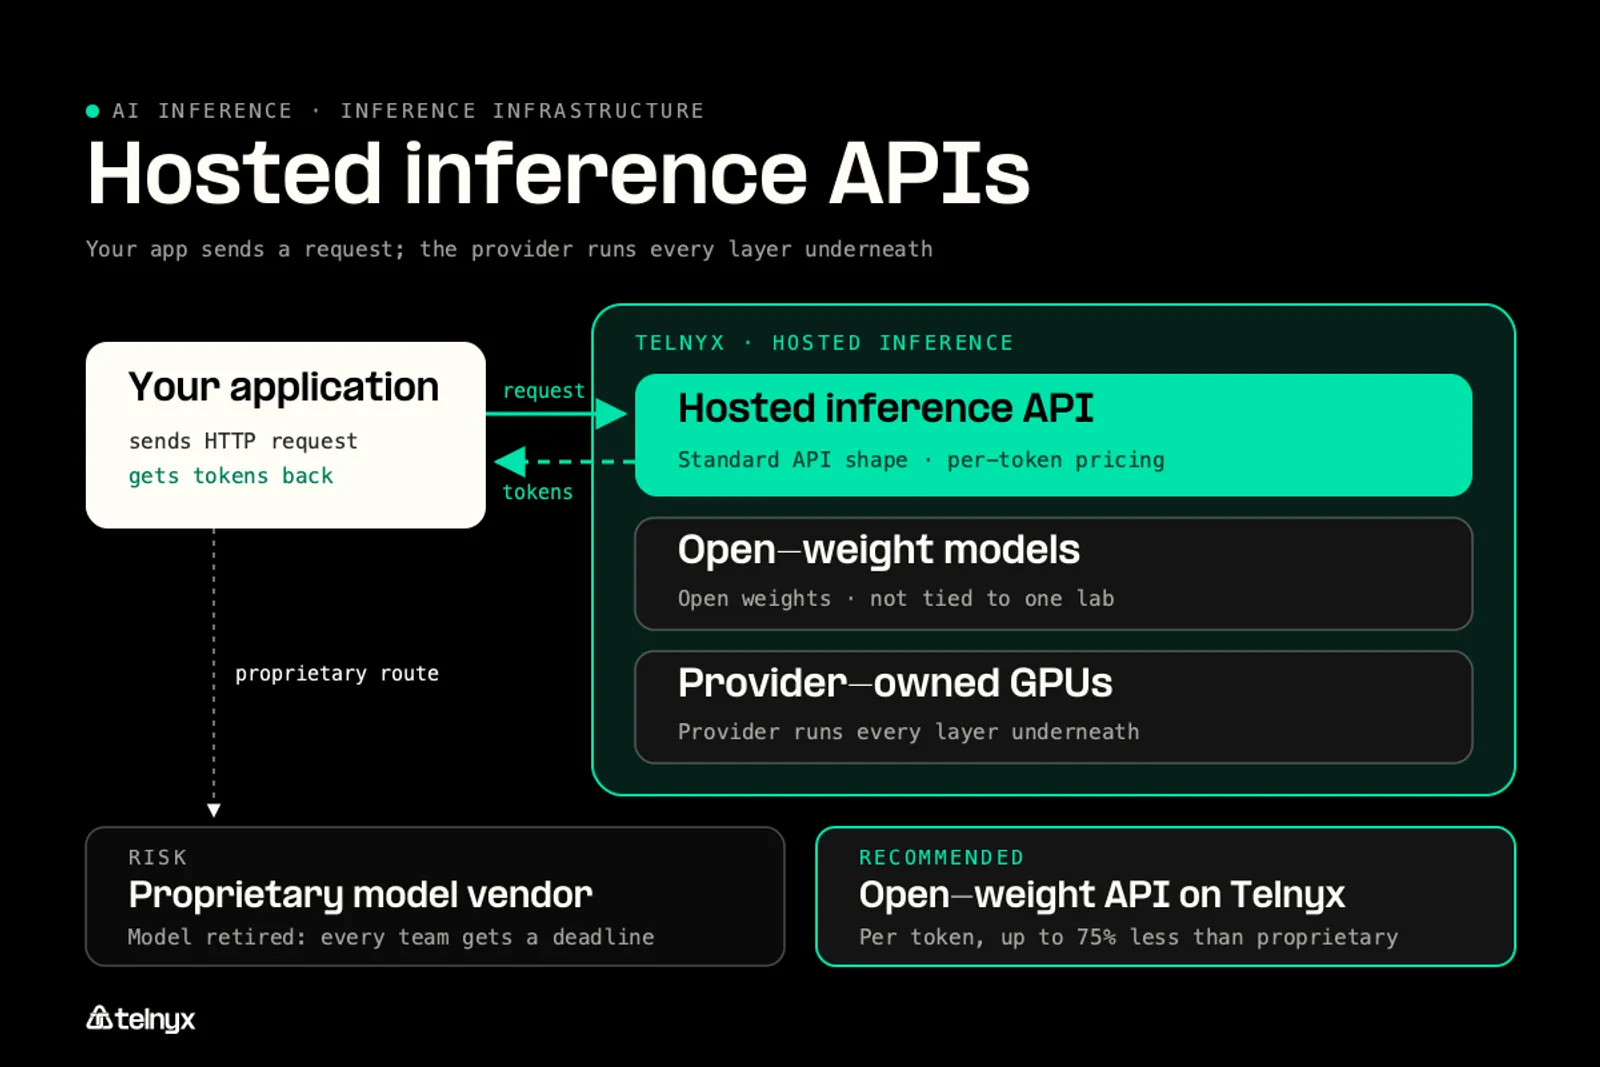This screenshot has height=1067, width=1600.
Task: Click the Telnyx logo at the bottom
Action: tap(140, 1019)
